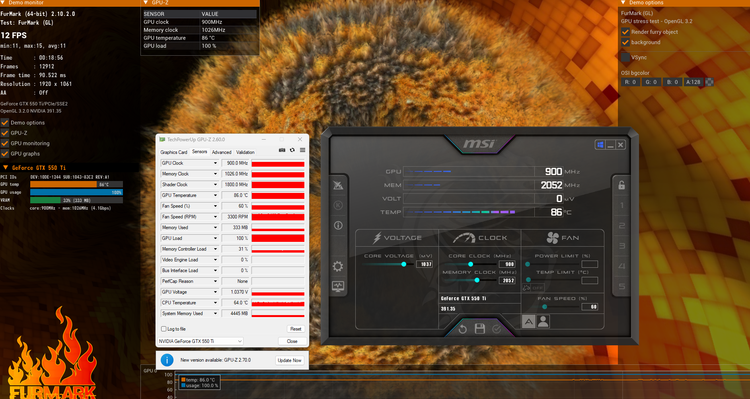Open the CPU Temperature sensor dropdown

tap(215, 303)
